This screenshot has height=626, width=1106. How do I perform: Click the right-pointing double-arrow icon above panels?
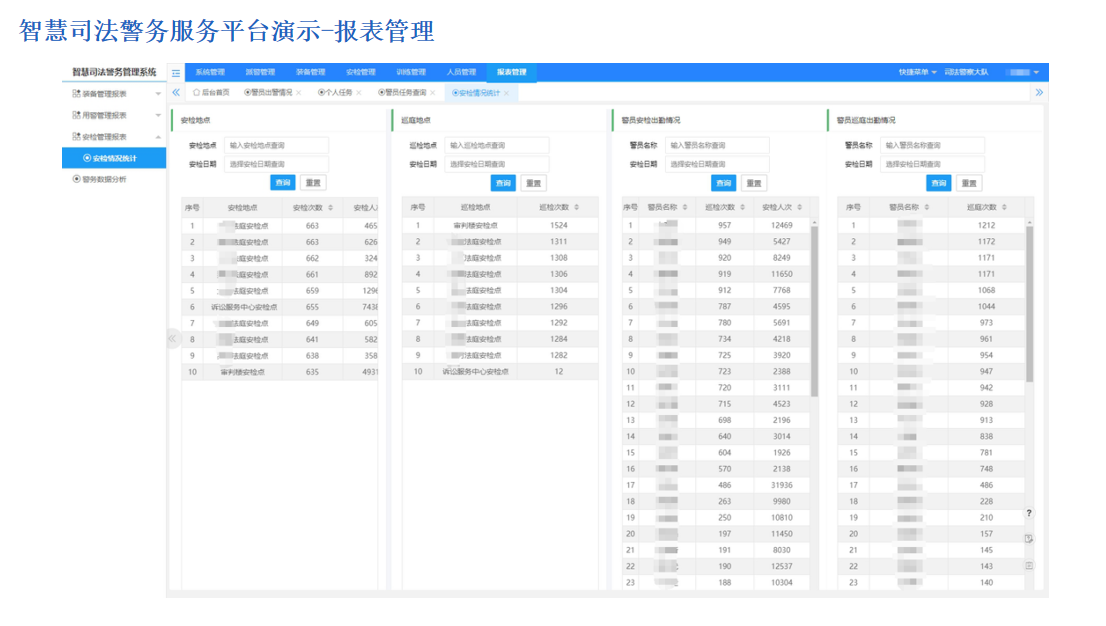point(1040,91)
